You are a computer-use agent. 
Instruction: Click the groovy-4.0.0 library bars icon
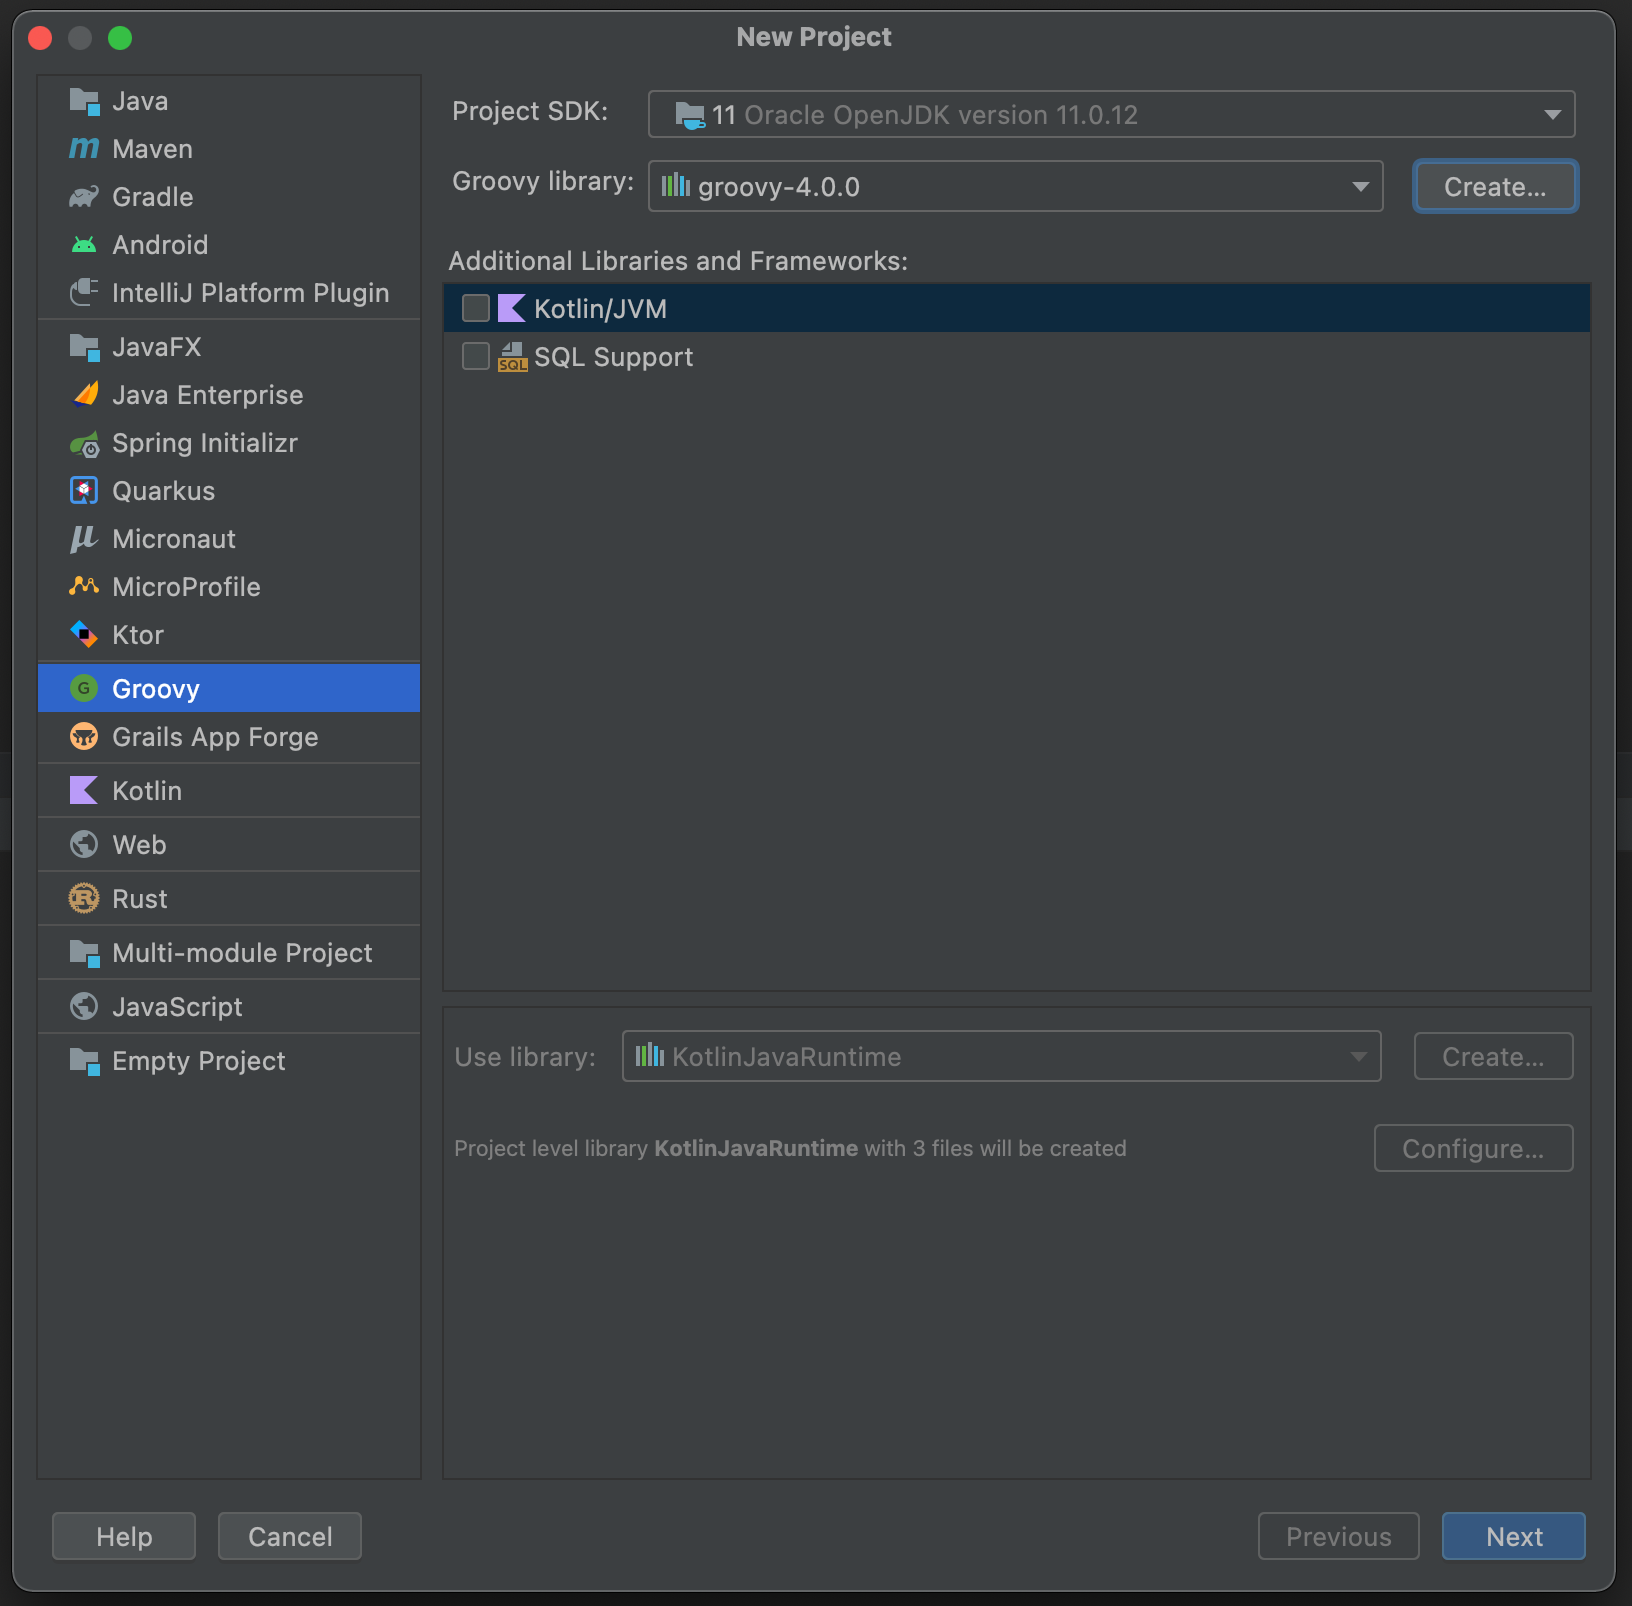pos(676,185)
